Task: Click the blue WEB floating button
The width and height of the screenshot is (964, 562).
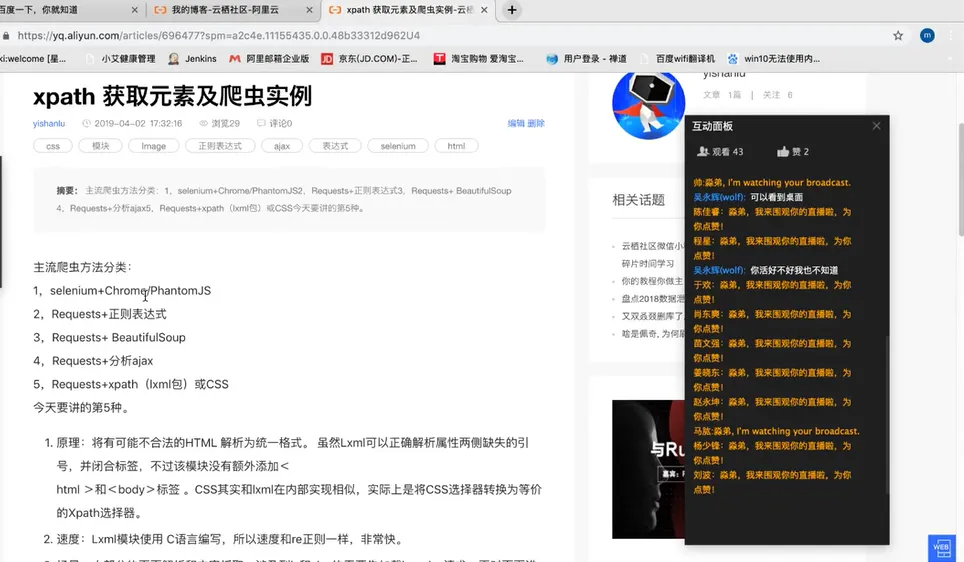Action: [941, 547]
